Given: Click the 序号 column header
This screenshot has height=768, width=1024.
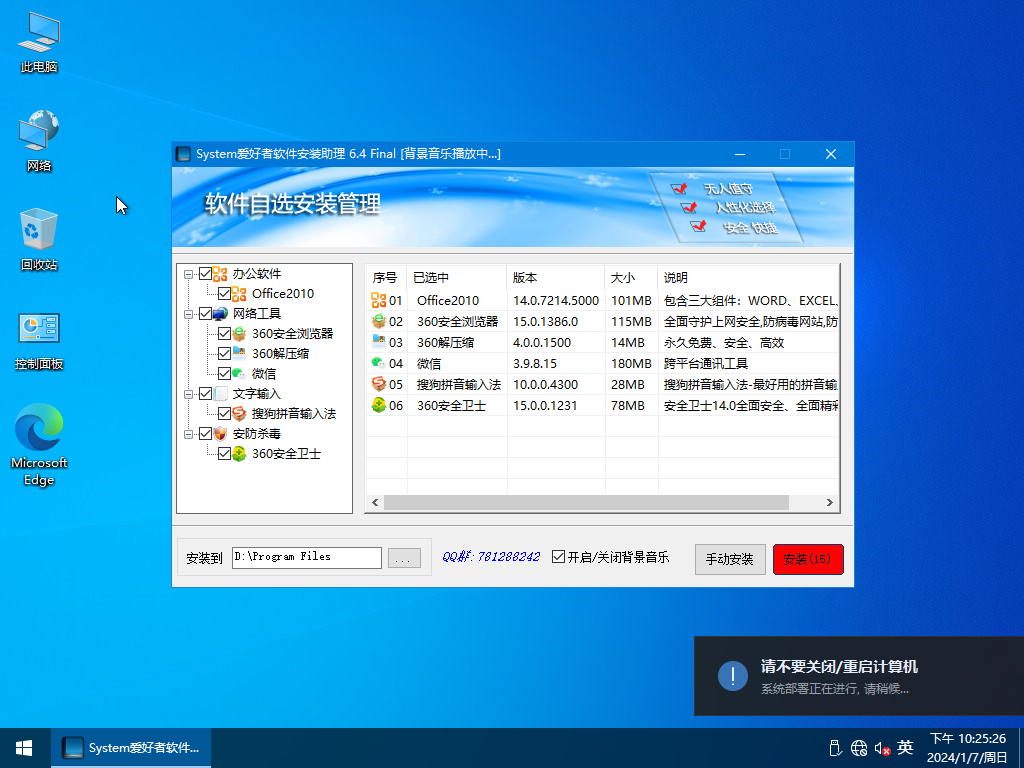Looking at the screenshot, I should 387,278.
